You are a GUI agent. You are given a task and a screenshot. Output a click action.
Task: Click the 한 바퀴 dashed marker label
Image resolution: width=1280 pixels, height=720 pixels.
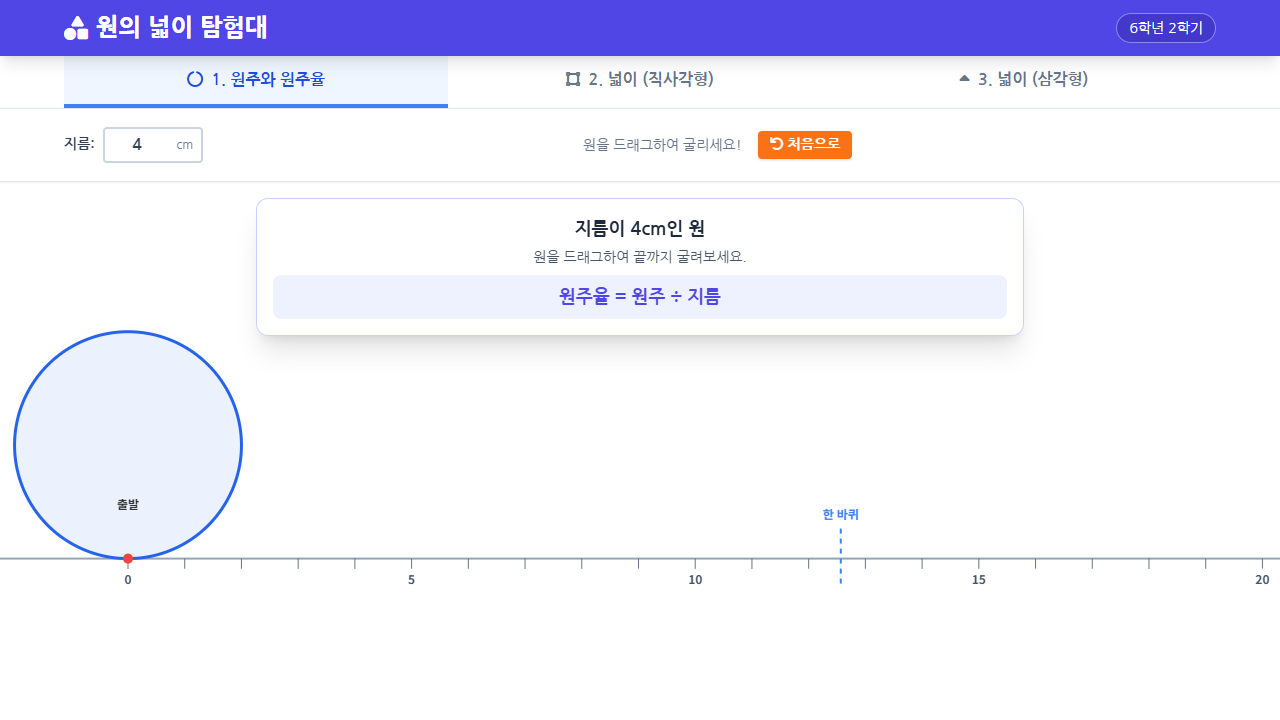[840, 515]
